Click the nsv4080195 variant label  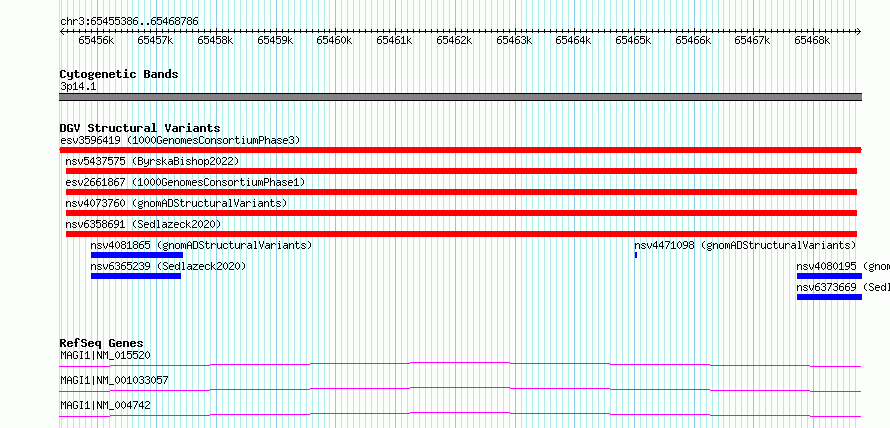pos(843,266)
